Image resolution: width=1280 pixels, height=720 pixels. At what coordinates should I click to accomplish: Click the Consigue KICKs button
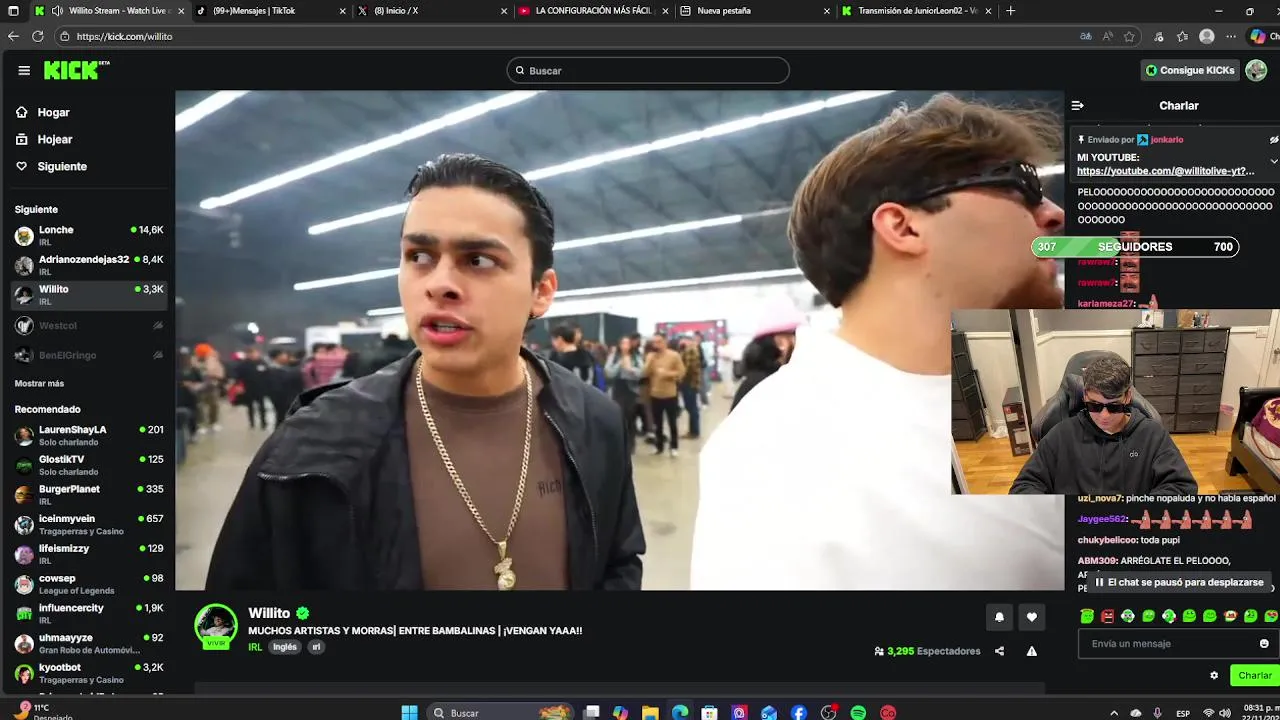(x=1190, y=70)
